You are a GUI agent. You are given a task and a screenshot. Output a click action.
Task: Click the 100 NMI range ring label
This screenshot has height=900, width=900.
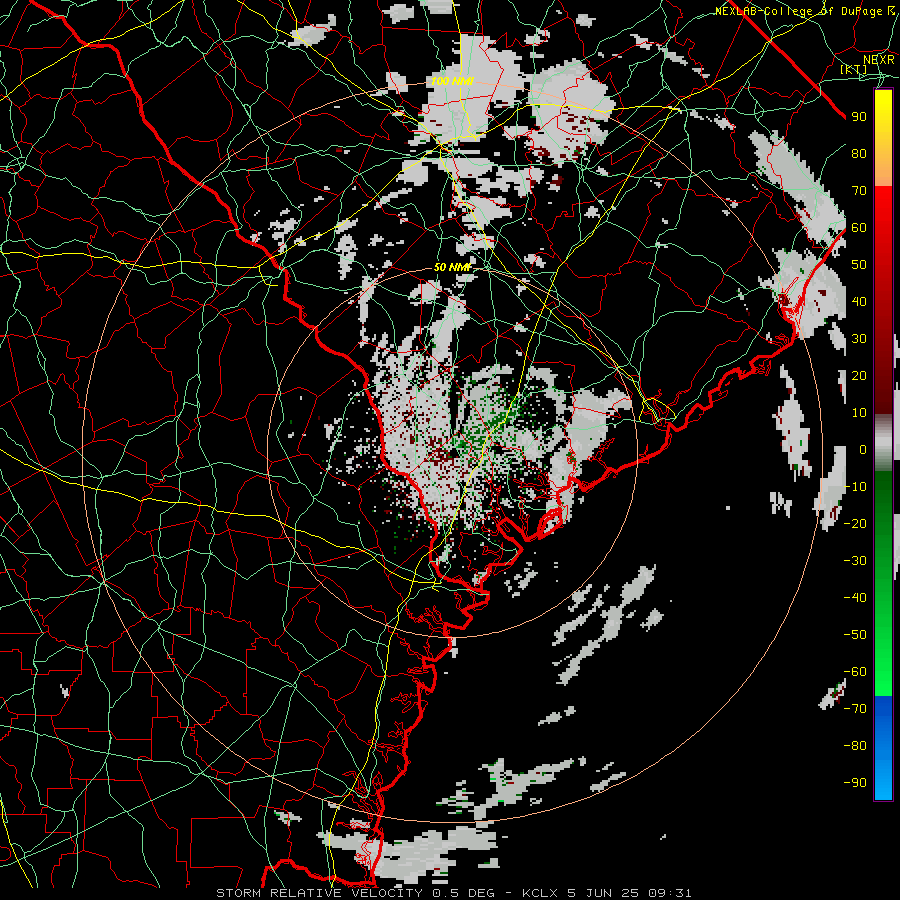pyautogui.click(x=452, y=82)
